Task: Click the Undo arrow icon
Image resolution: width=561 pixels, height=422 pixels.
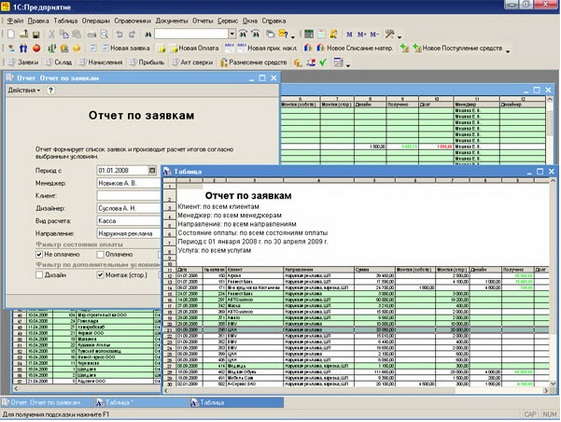Action: [119, 34]
